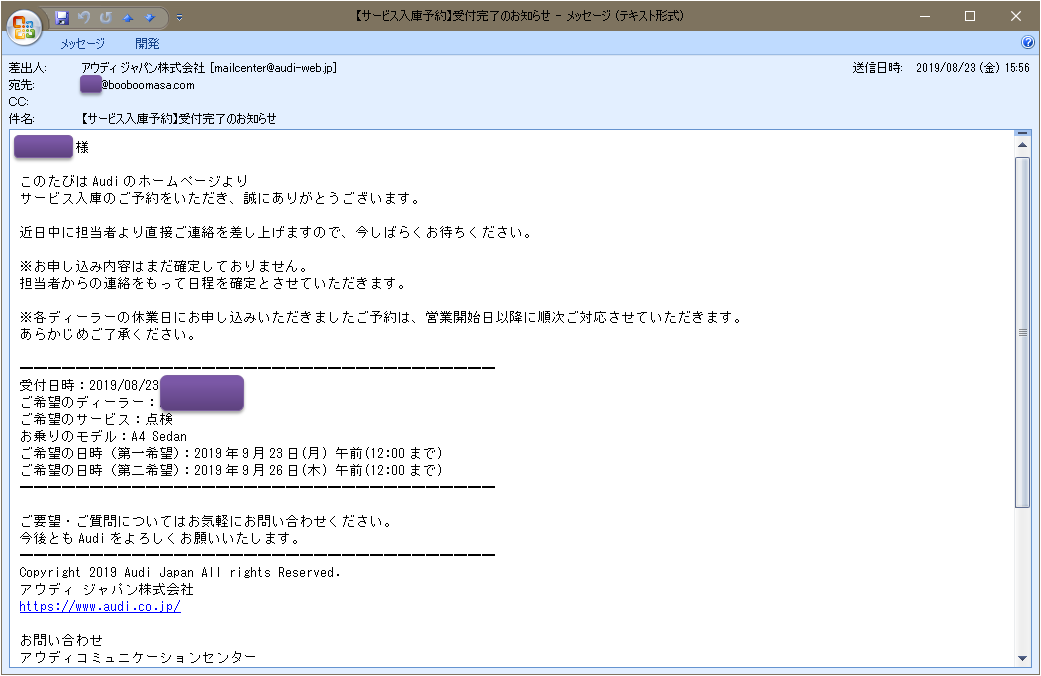
Task: Go to next item with down arrow icon
Action: click(150, 18)
